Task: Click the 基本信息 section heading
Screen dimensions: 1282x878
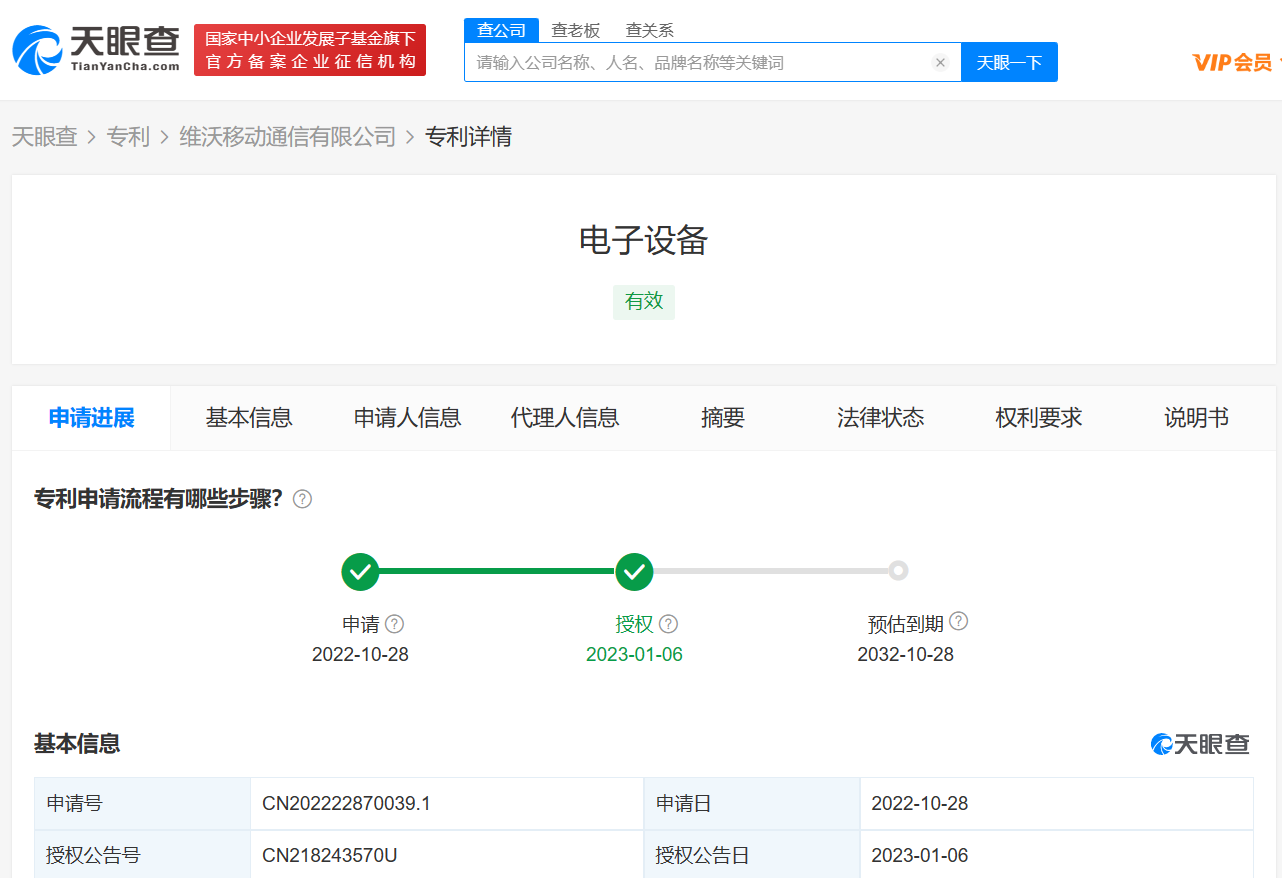Action: click(77, 743)
